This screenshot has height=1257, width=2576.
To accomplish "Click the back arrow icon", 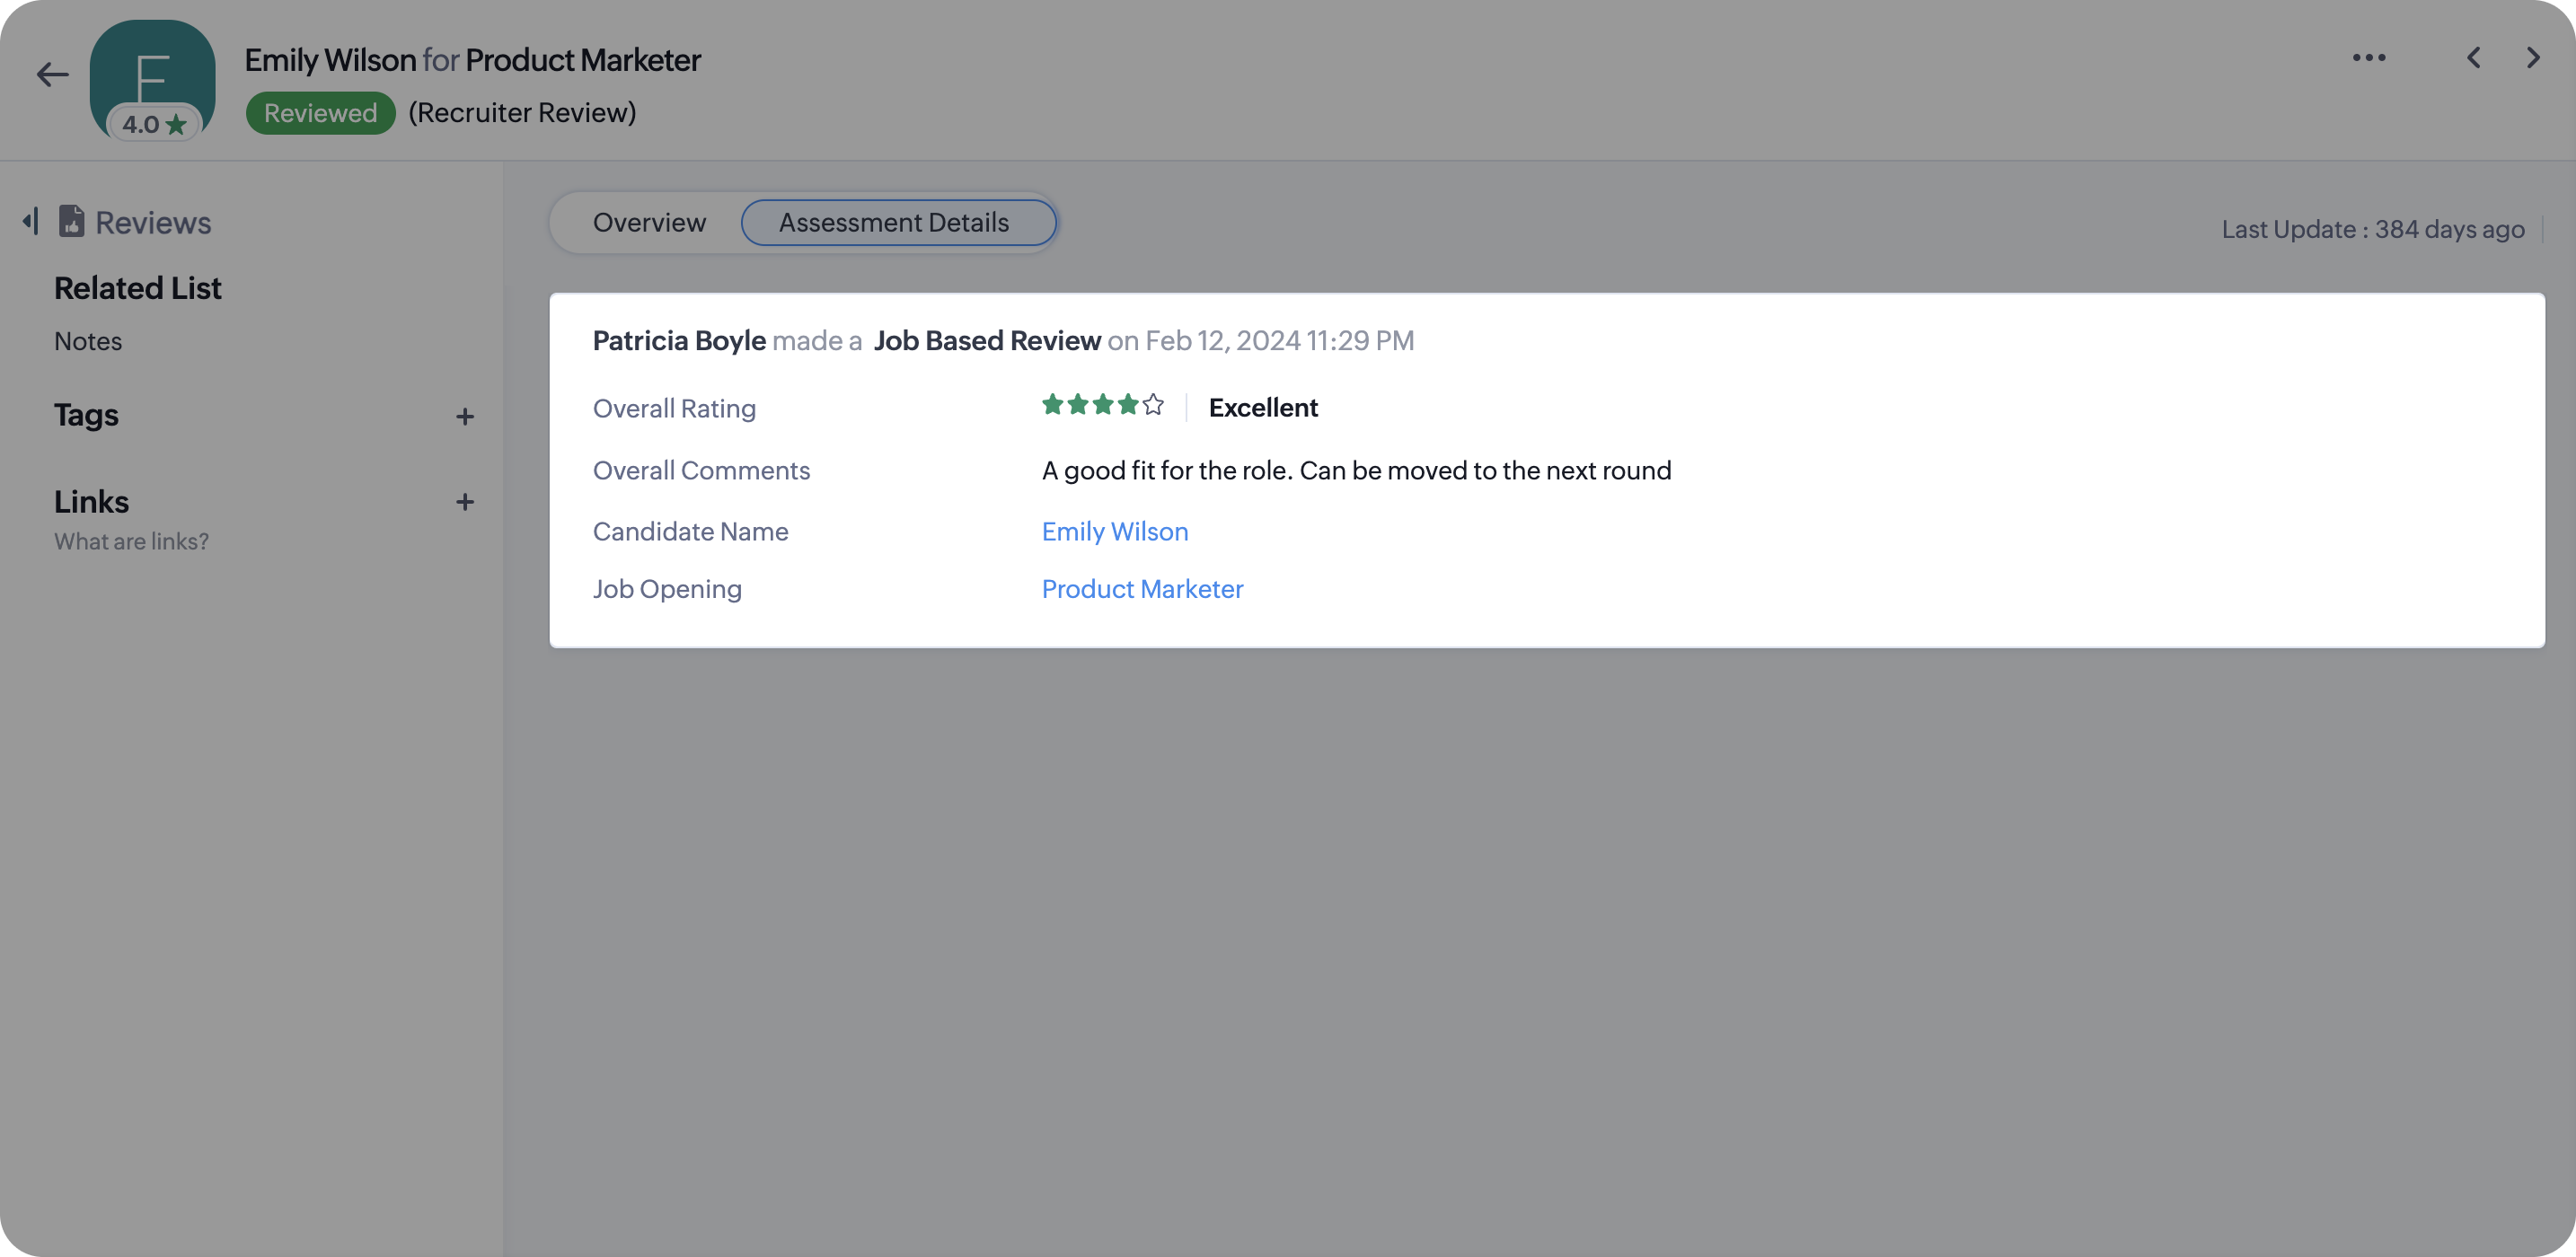I will [x=52, y=74].
